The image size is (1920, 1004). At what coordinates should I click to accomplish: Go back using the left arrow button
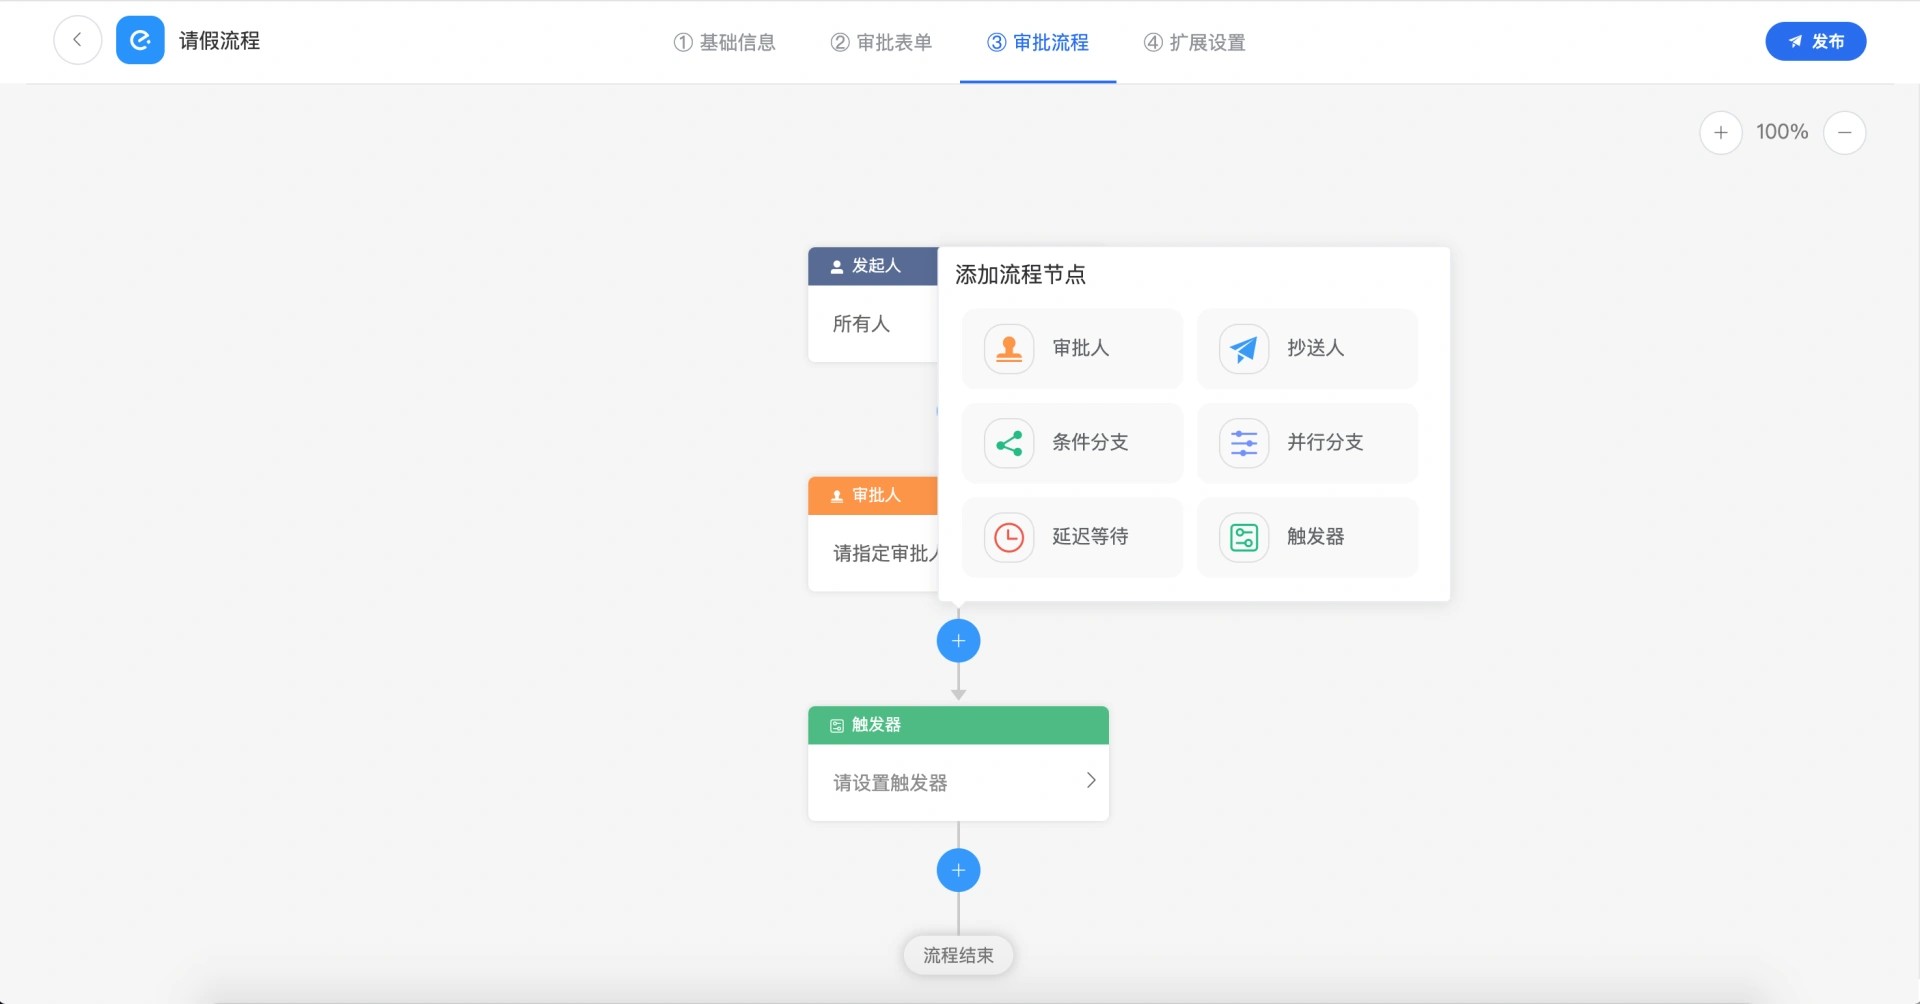pyautogui.click(x=77, y=41)
